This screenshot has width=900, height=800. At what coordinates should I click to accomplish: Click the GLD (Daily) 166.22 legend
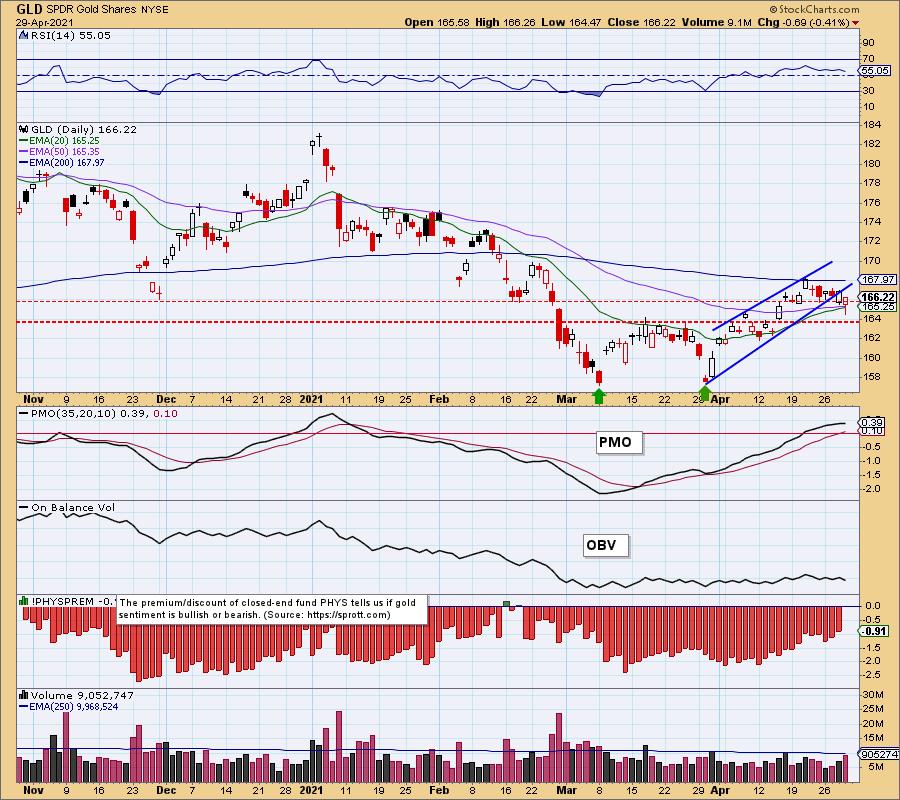click(x=84, y=130)
